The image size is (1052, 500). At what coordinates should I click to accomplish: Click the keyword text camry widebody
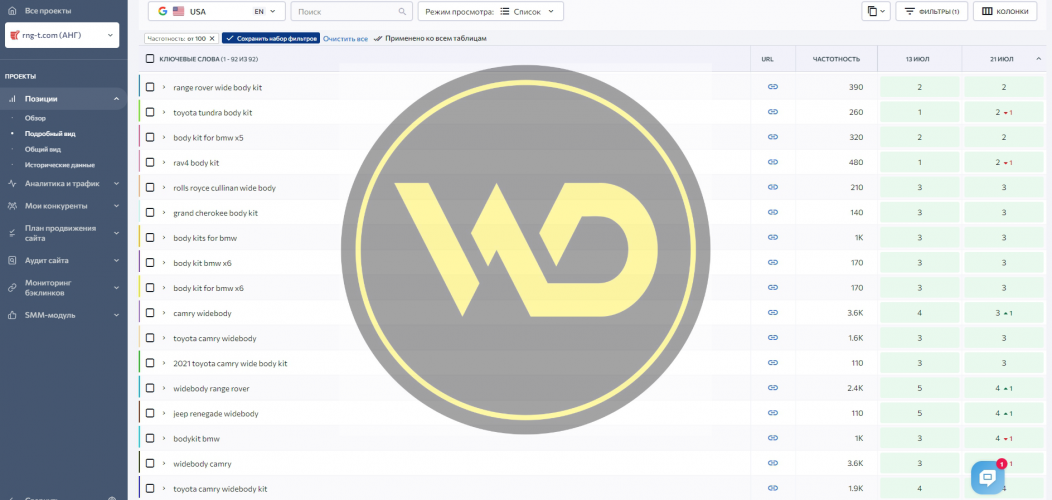pos(203,313)
